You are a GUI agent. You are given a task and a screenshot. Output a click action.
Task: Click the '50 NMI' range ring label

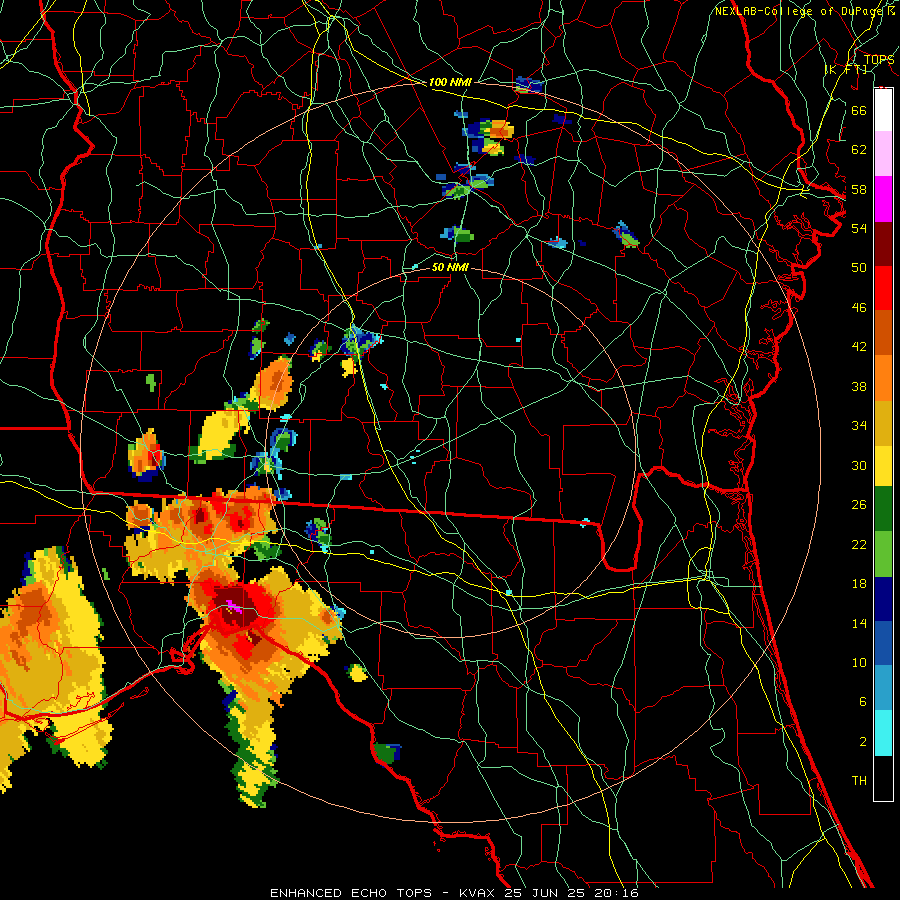450,267
